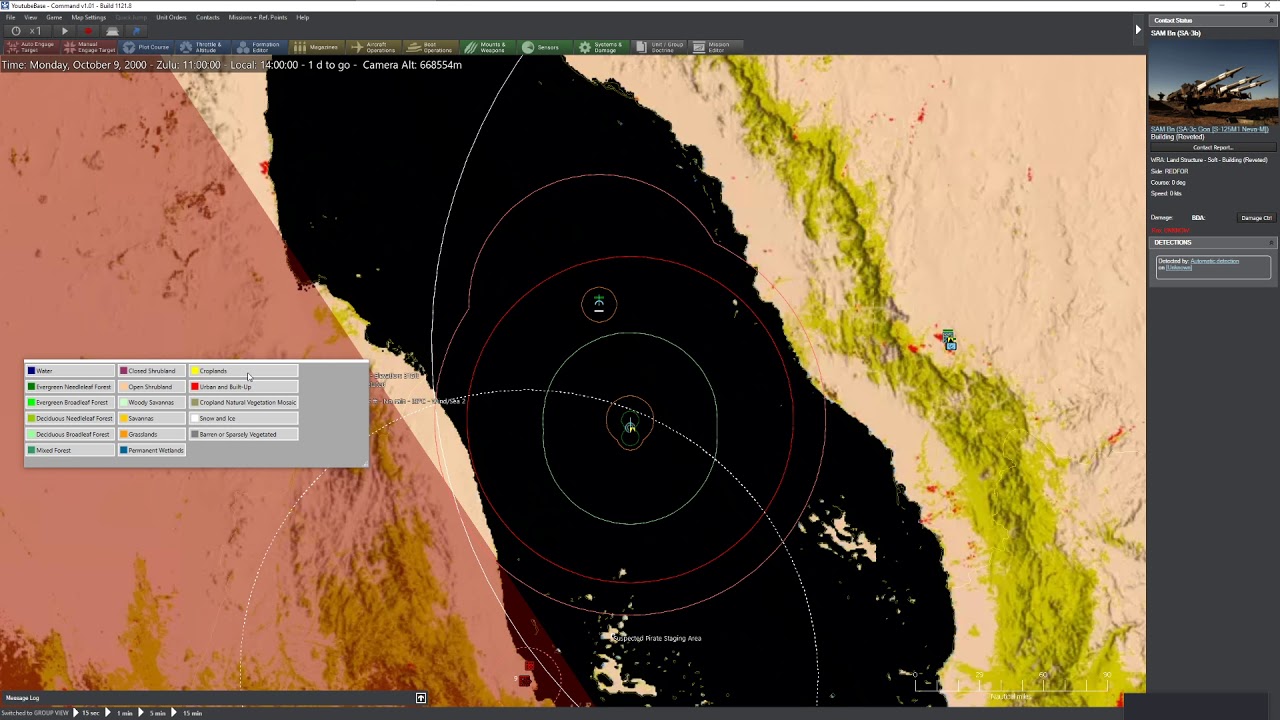Click the blue arrow icon in toolbar
The height and width of the screenshot is (720, 1280).
point(136,31)
